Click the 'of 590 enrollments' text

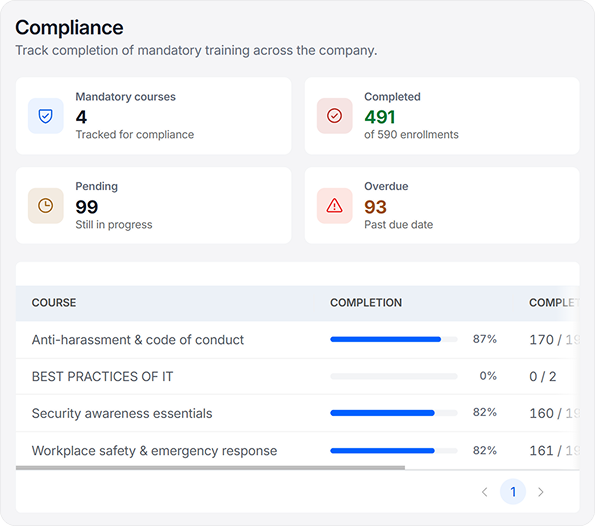tap(411, 134)
